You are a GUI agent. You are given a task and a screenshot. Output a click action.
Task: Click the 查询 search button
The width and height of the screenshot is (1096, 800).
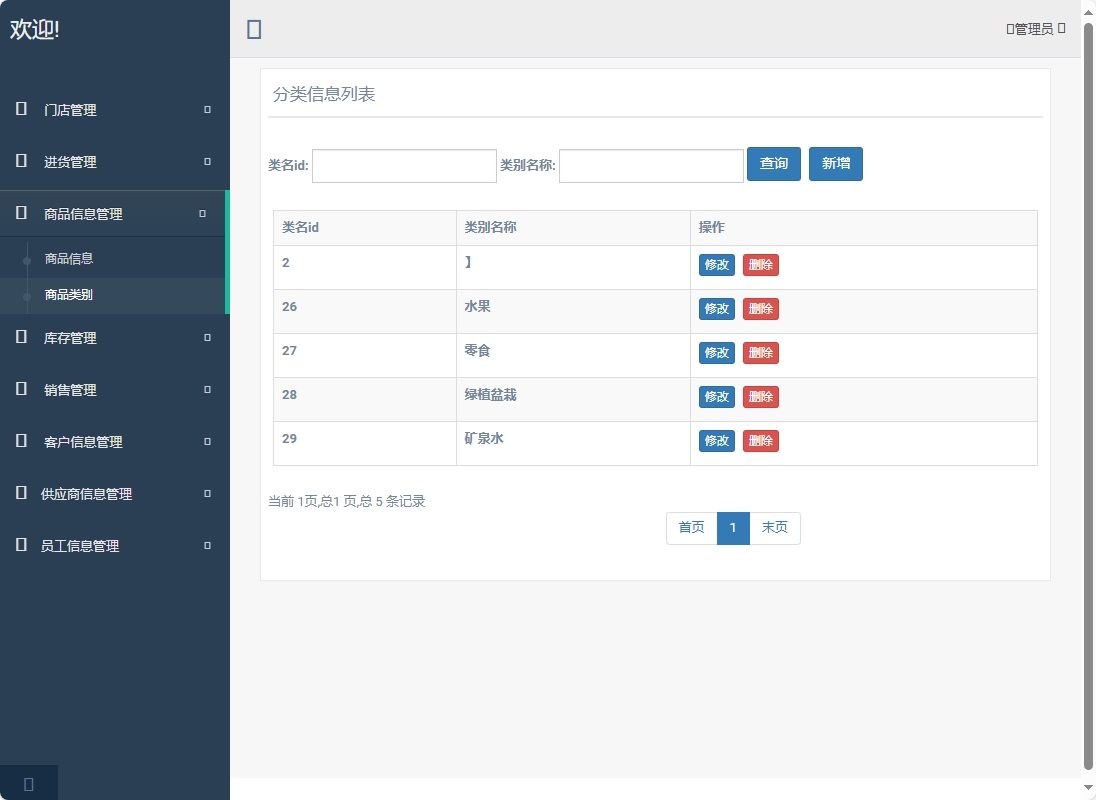coord(774,164)
